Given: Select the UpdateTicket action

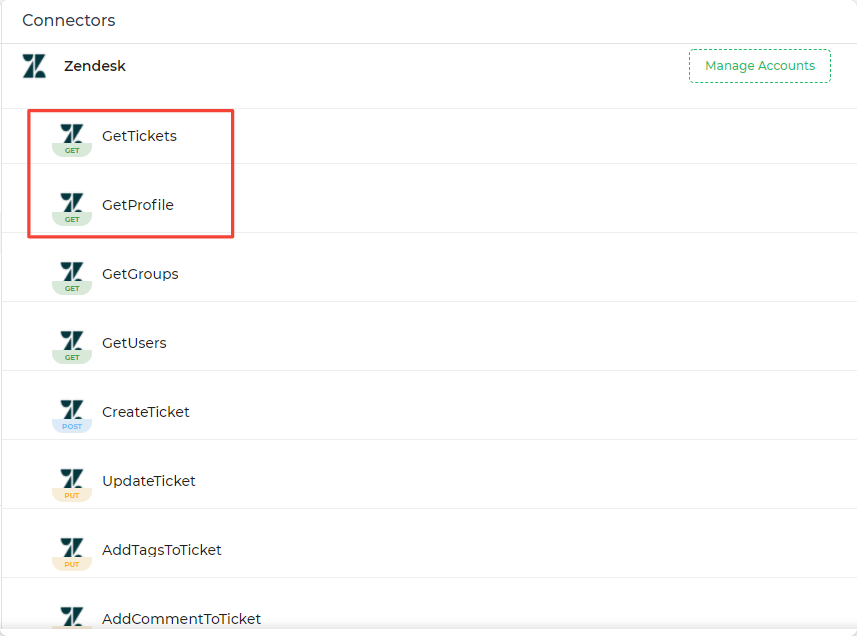Looking at the screenshot, I should tap(149, 481).
